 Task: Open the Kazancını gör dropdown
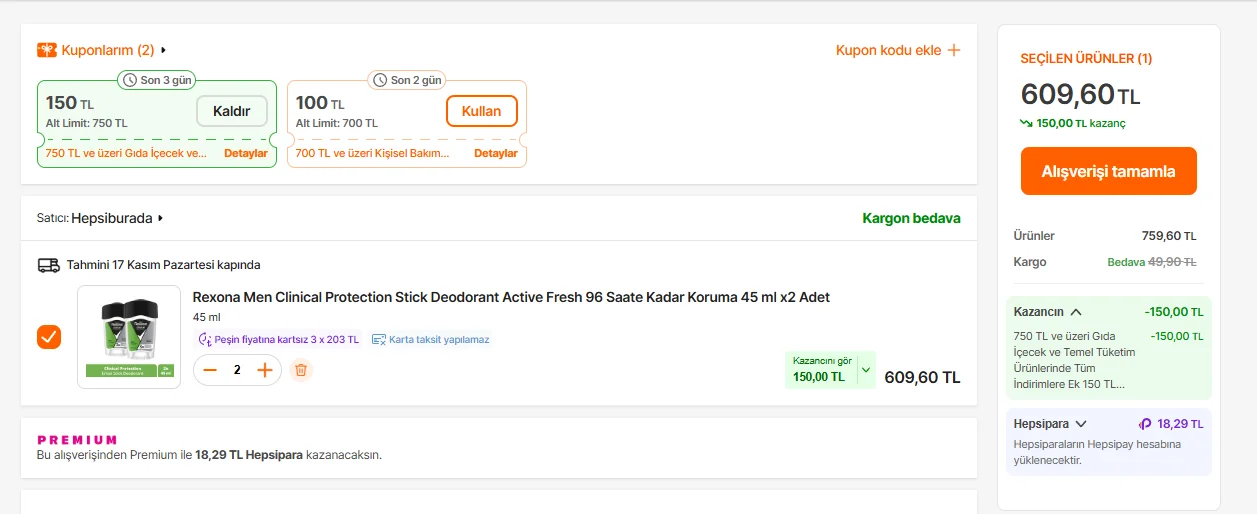click(x=866, y=370)
